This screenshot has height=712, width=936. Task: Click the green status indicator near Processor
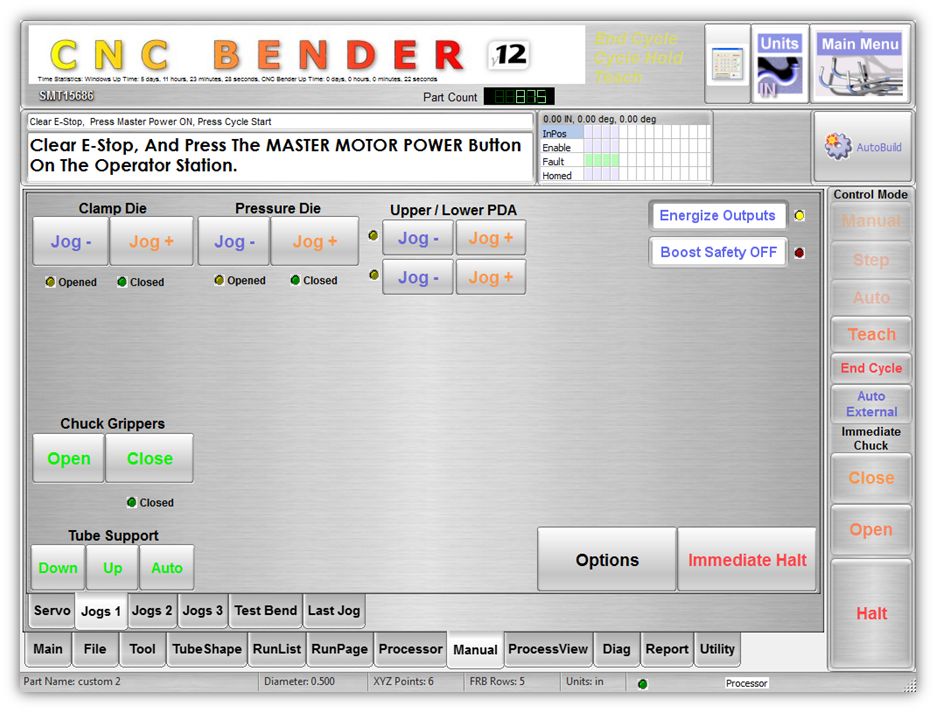pos(642,684)
